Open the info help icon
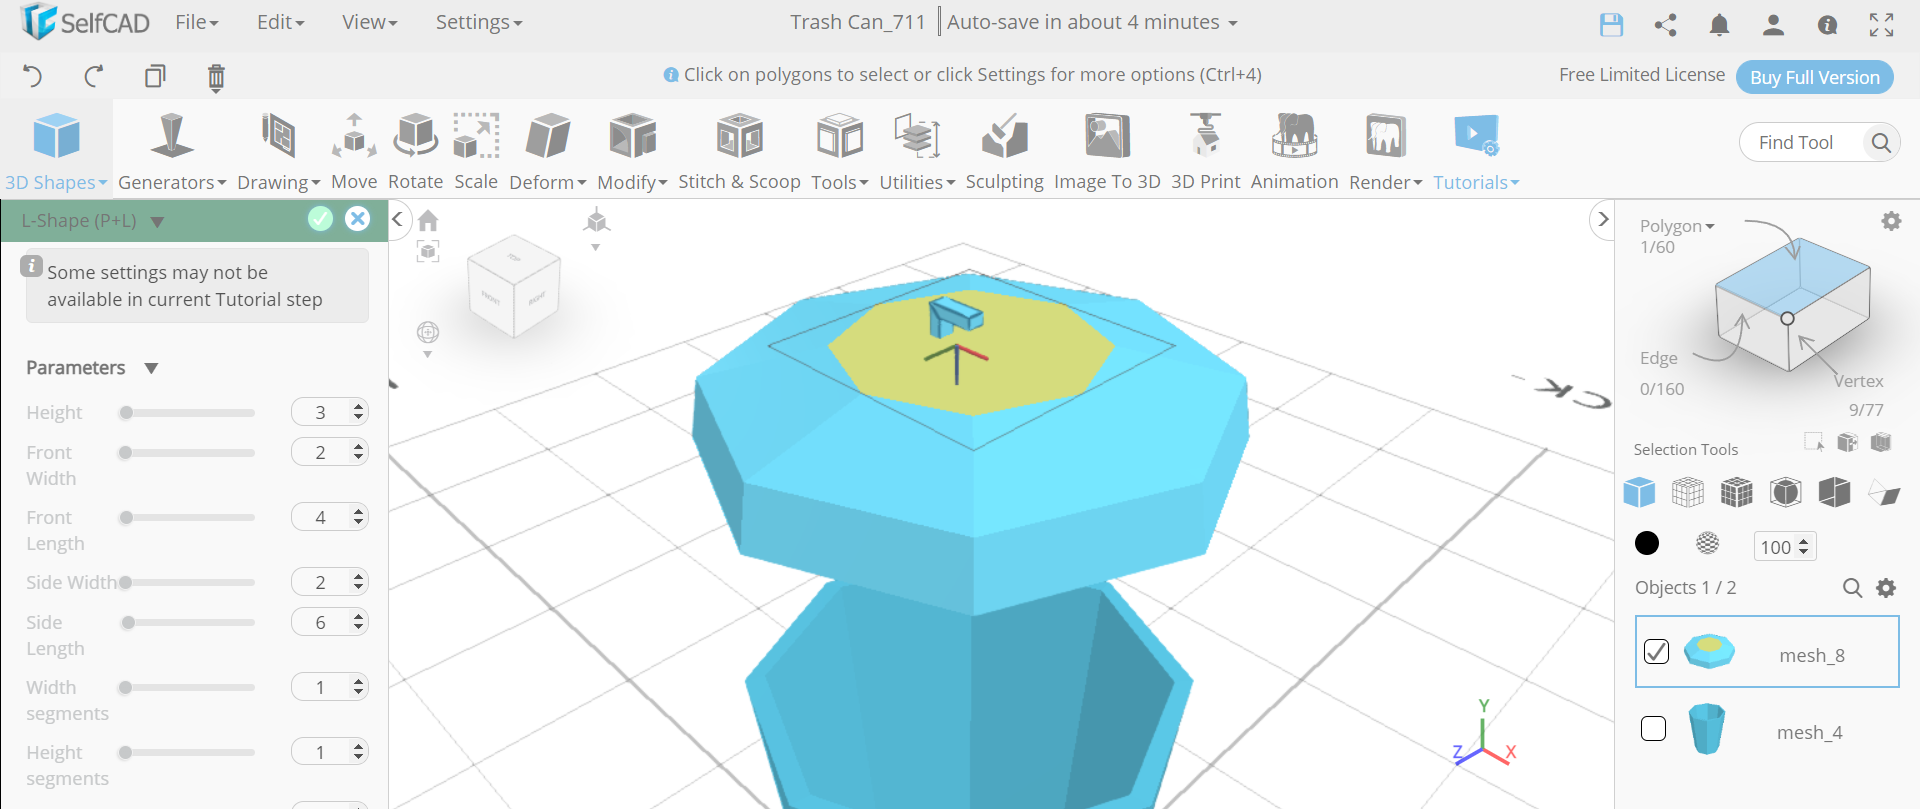This screenshot has width=1920, height=809. pos(1827,25)
